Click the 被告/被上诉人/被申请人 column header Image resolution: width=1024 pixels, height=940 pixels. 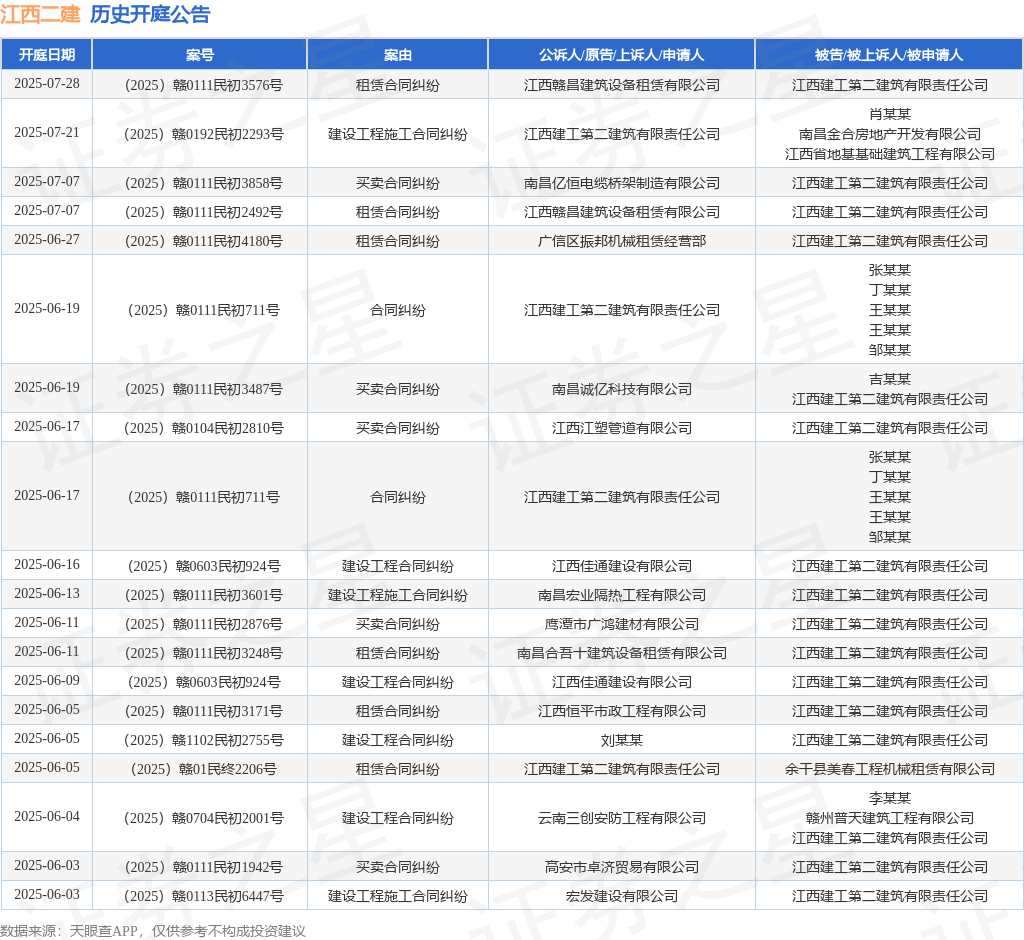pos(889,55)
